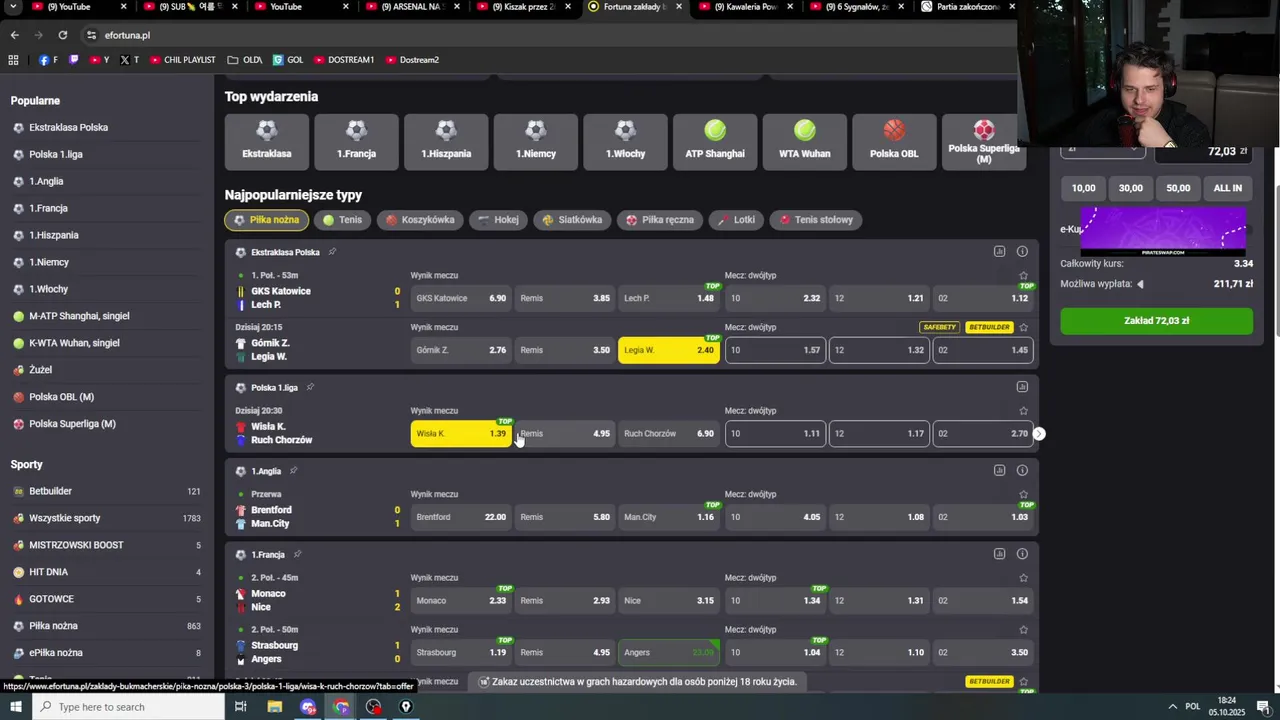Screen dimensions: 1280x720
Task: Open Ekstraklasa Polska in the sidebar
Action: 68,128
